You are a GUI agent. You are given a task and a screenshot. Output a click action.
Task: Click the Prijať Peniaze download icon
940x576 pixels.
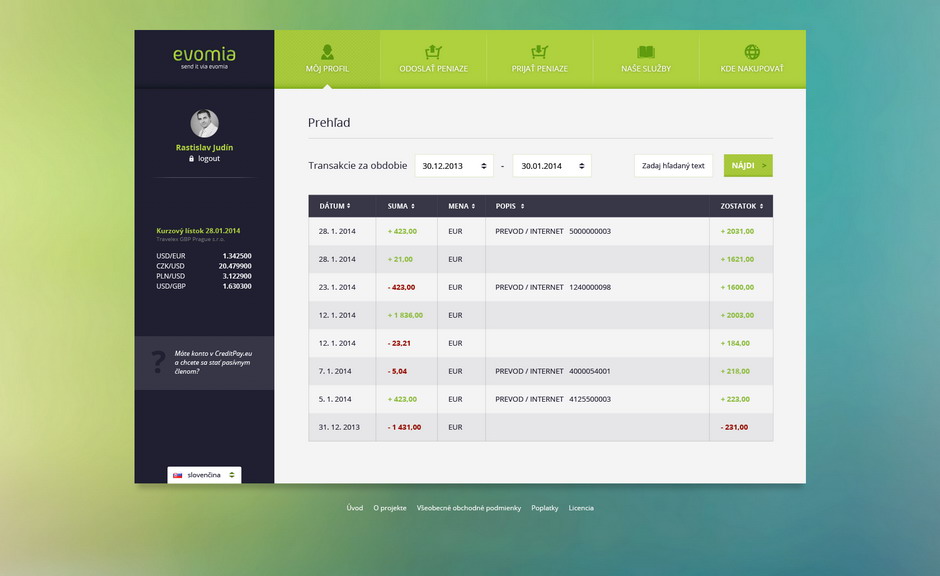click(x=540, y=52)
